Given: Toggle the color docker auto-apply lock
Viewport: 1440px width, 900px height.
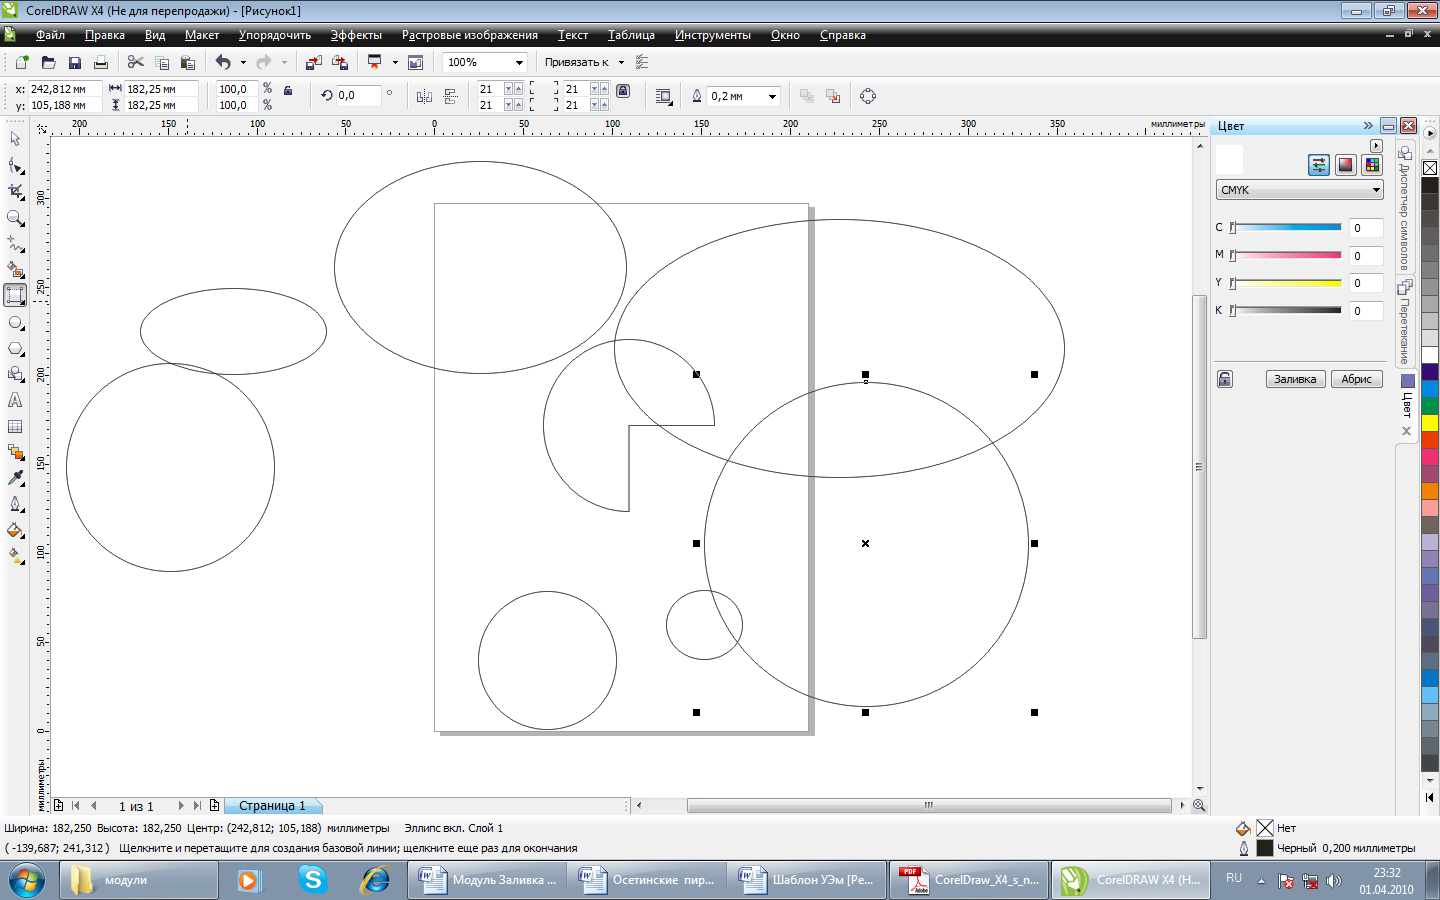Looking at the screenshot, I should point(1225,379).
